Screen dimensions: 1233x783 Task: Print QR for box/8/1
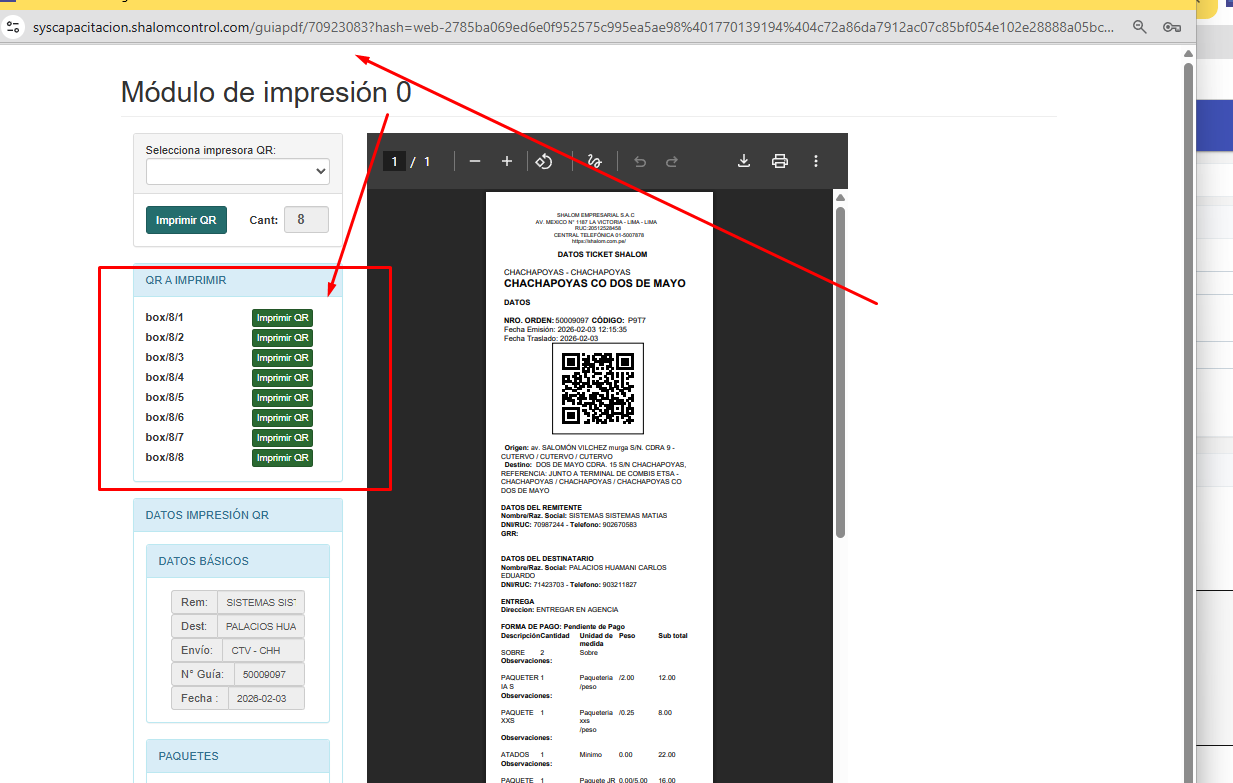tap(282, 318)
